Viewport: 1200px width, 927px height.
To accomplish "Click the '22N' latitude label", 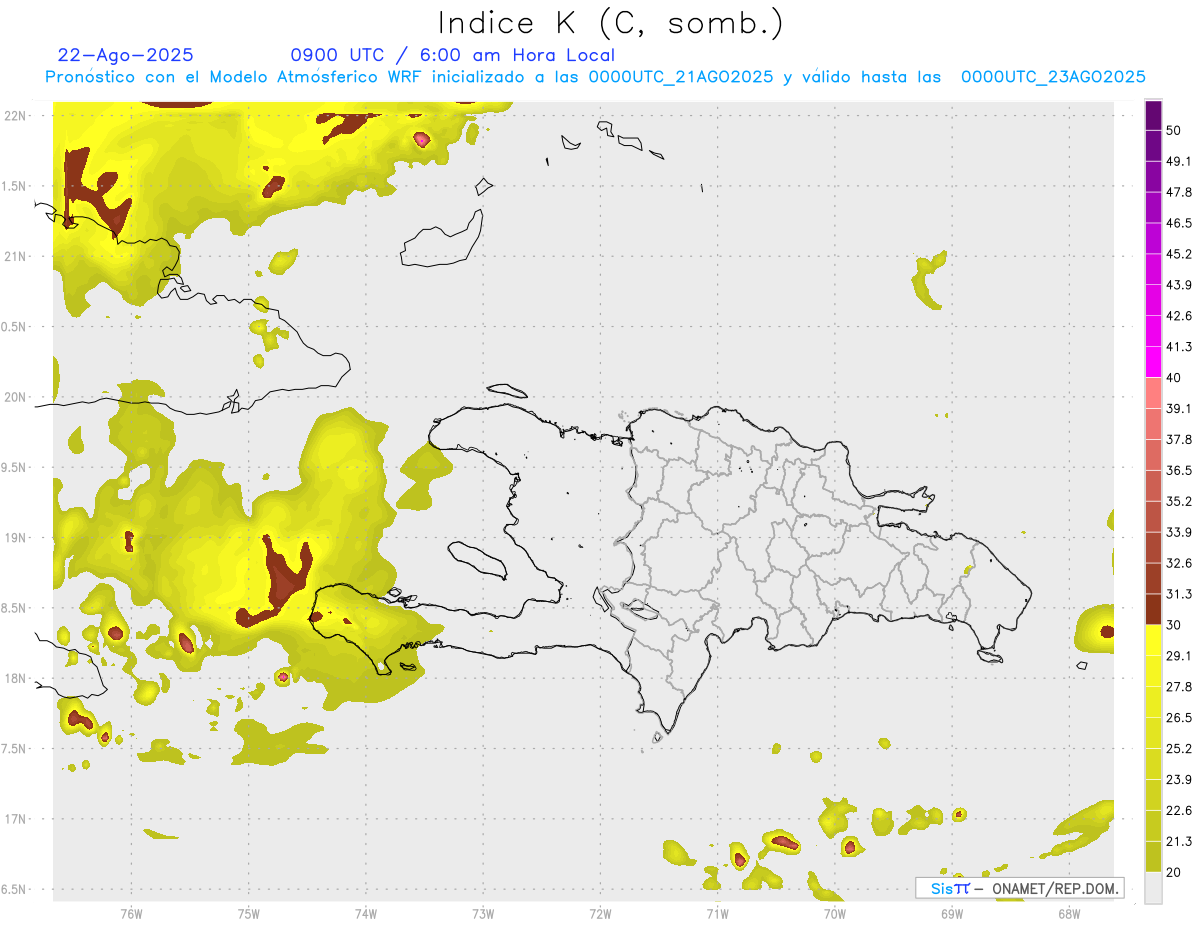I will 16,116.
